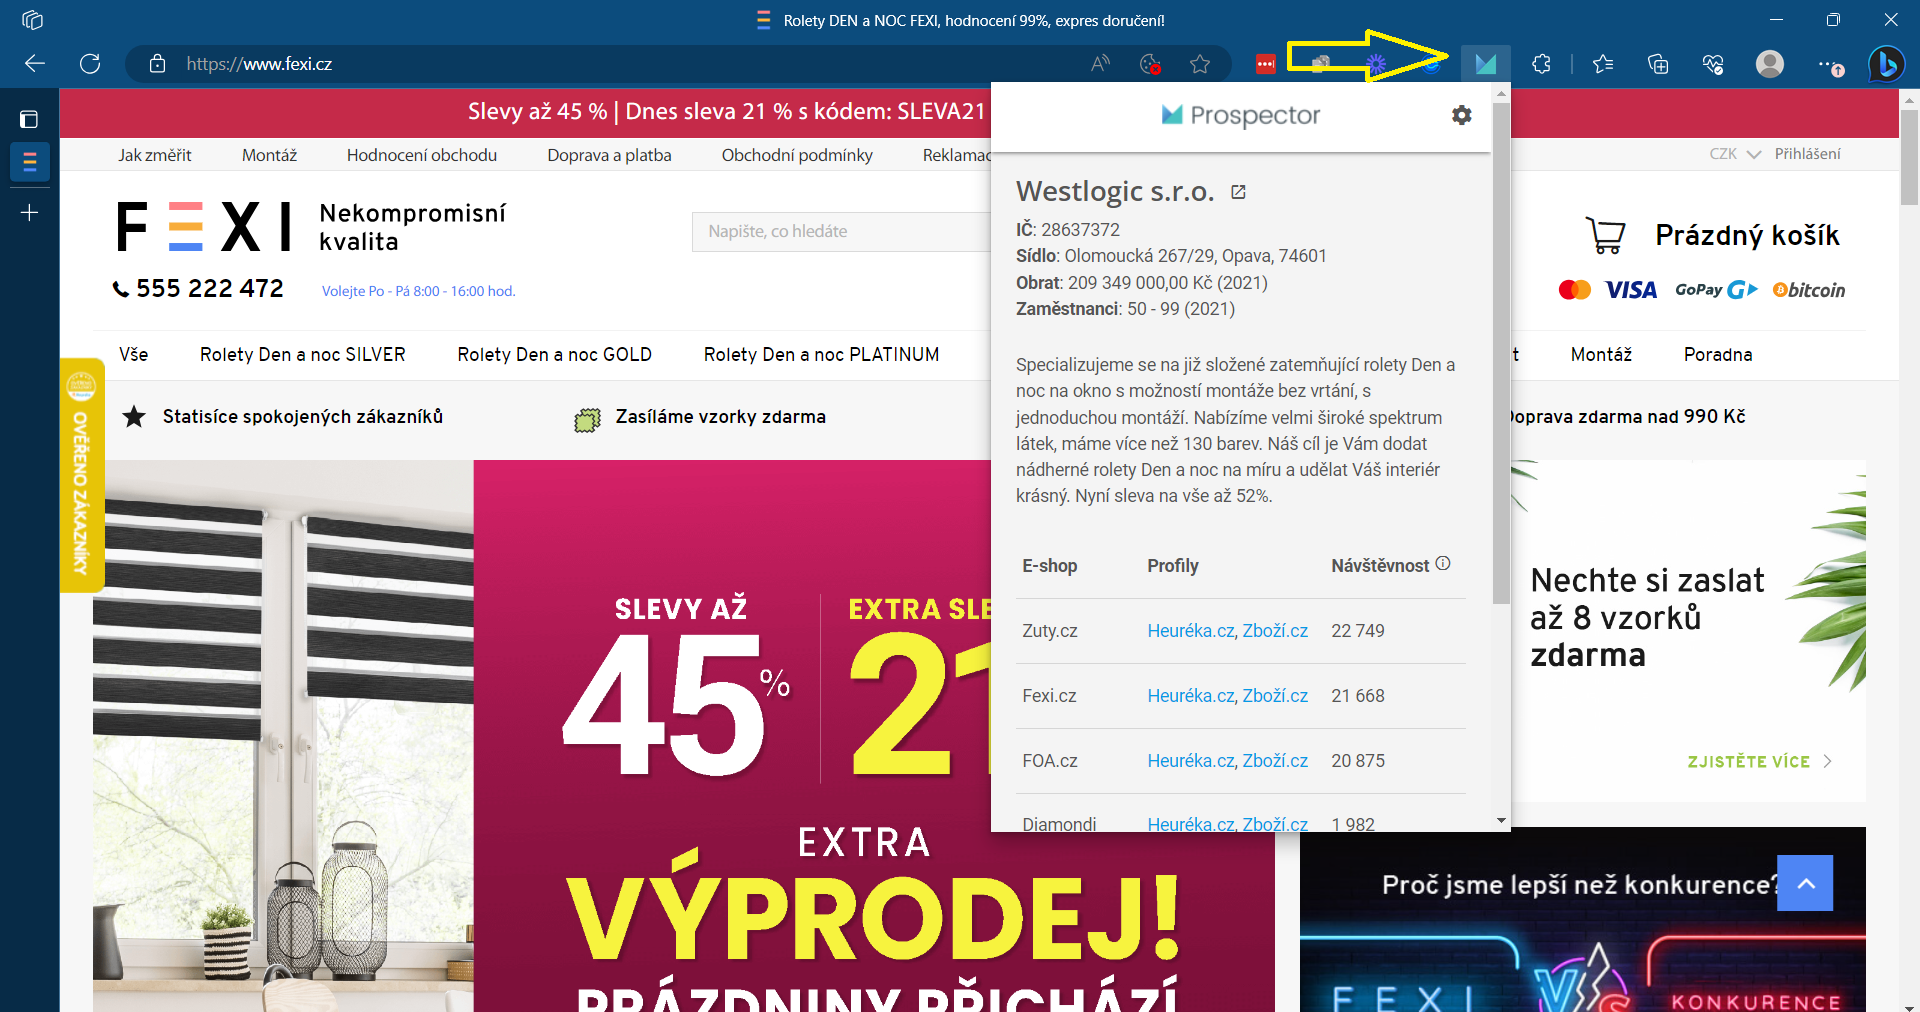
Task: Open the Workspaces icon in title bar
Action: [32, 20]
